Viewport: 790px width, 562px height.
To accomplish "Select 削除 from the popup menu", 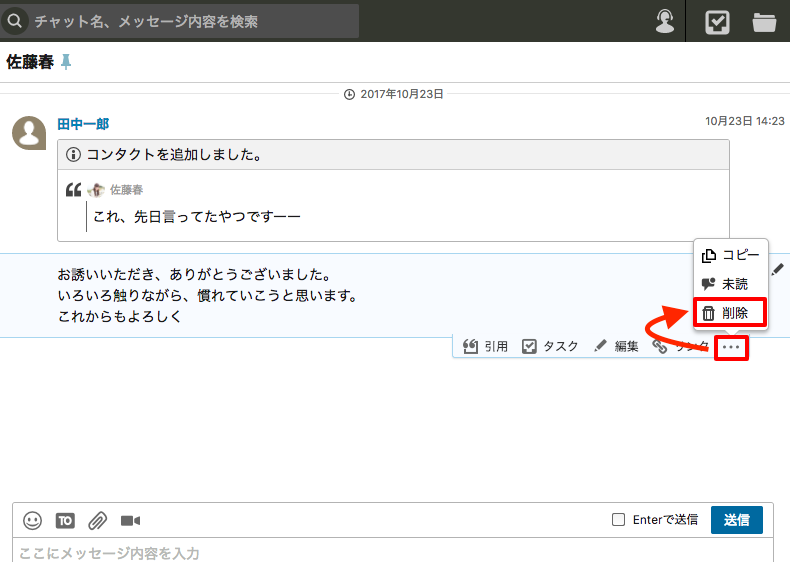I will [730, 313].
